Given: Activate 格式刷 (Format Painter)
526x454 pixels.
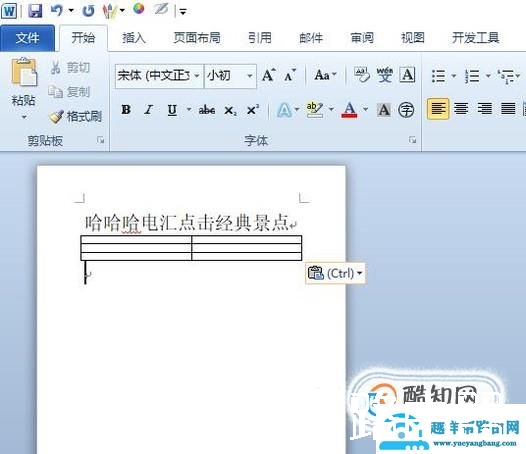Looking at the screenshot, I should 75,116.
